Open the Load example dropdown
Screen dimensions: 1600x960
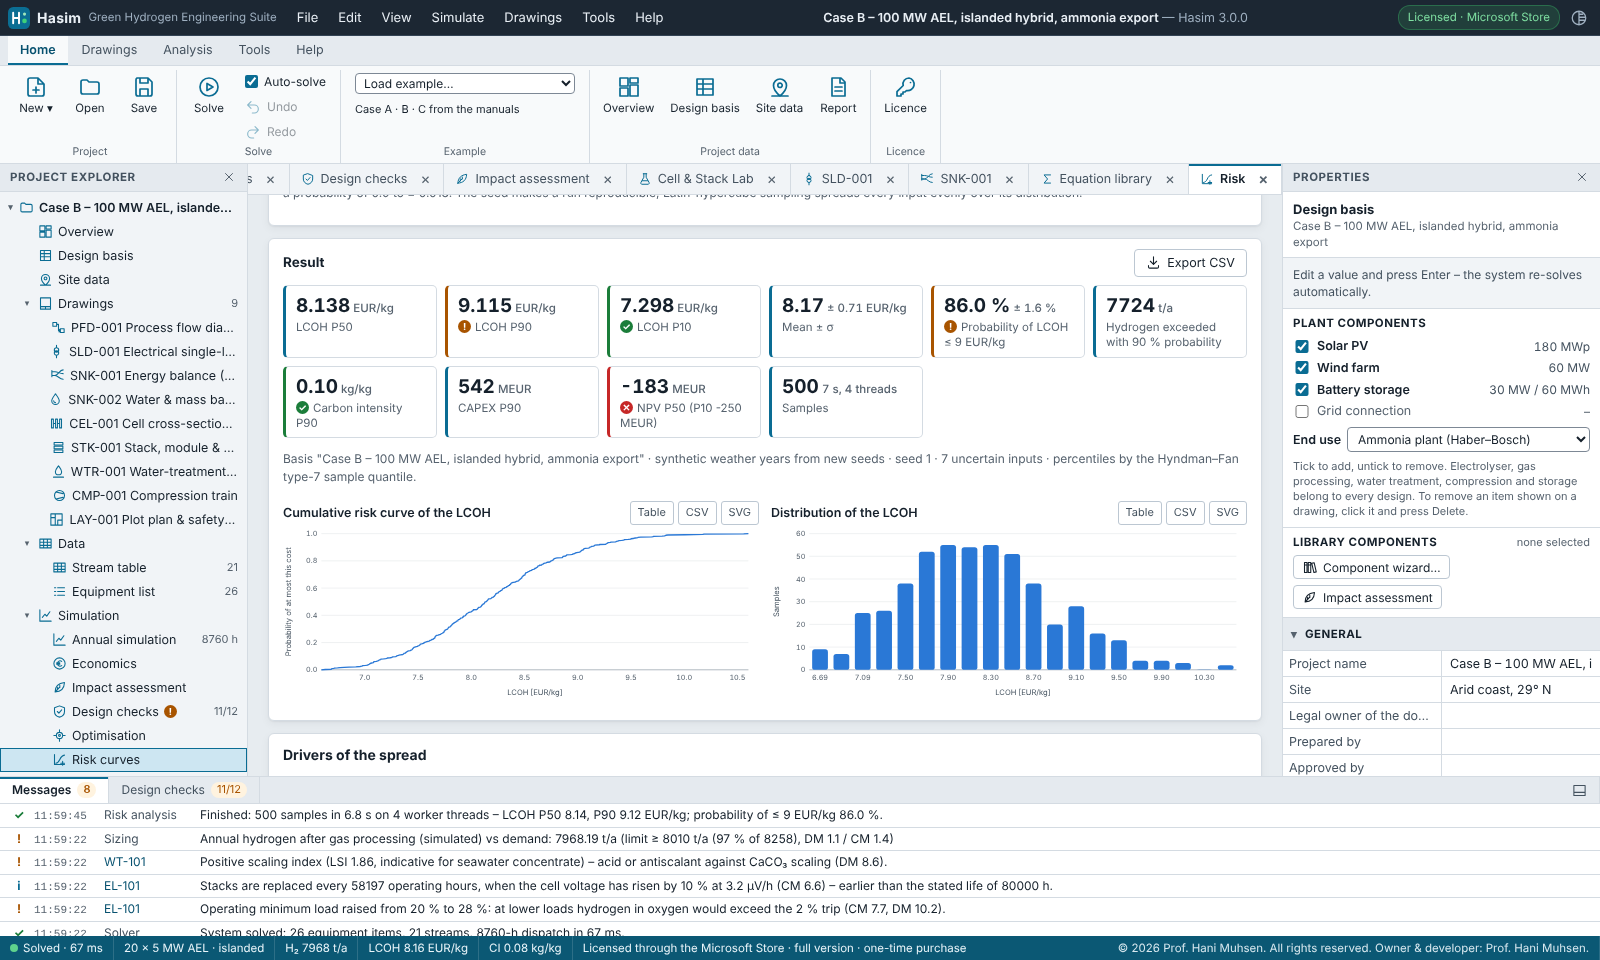click(465, 84)
